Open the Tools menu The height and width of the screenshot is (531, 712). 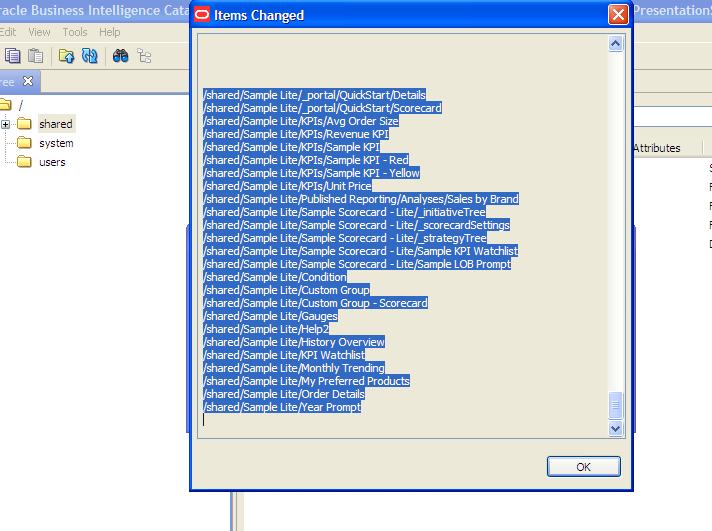point(74,32)
